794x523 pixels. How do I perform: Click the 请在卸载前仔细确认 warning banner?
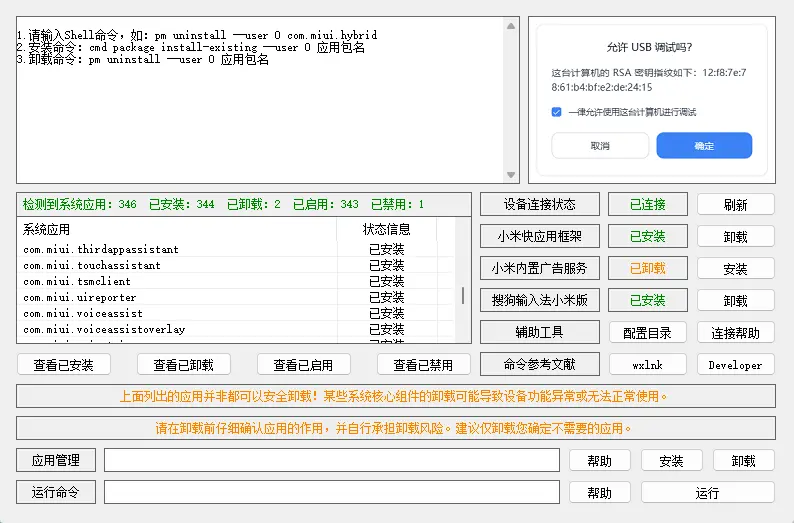(x=395, y=428)
